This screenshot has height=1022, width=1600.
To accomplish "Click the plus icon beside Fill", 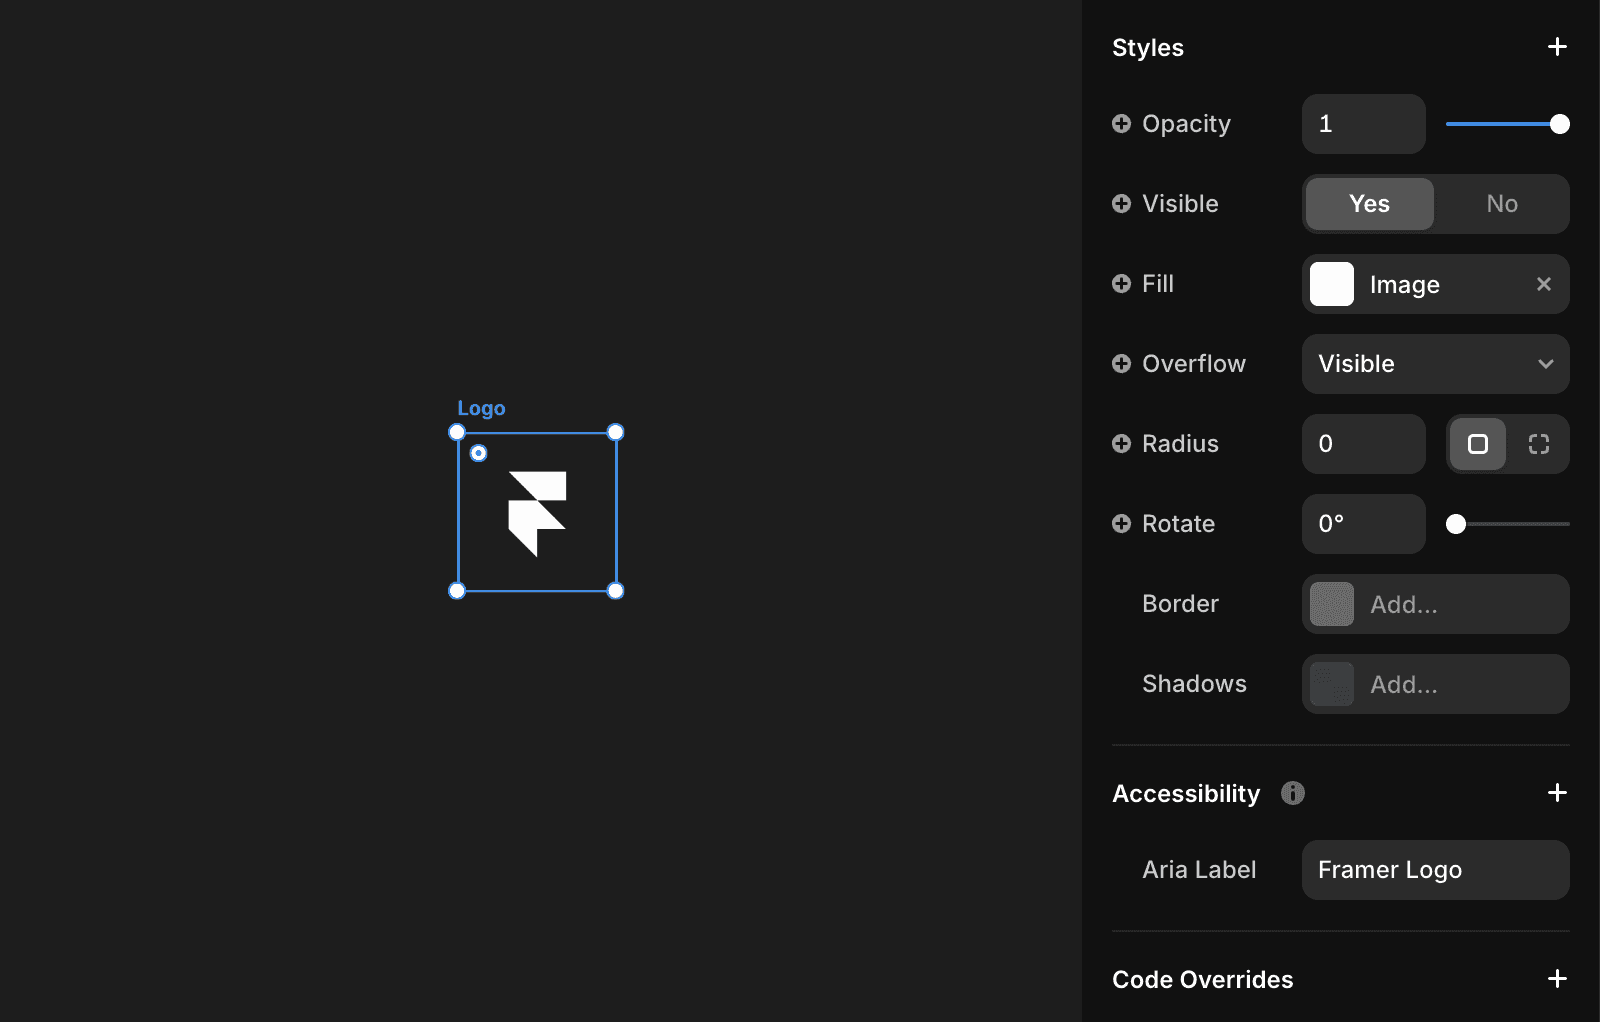I will coord(1122,284).
